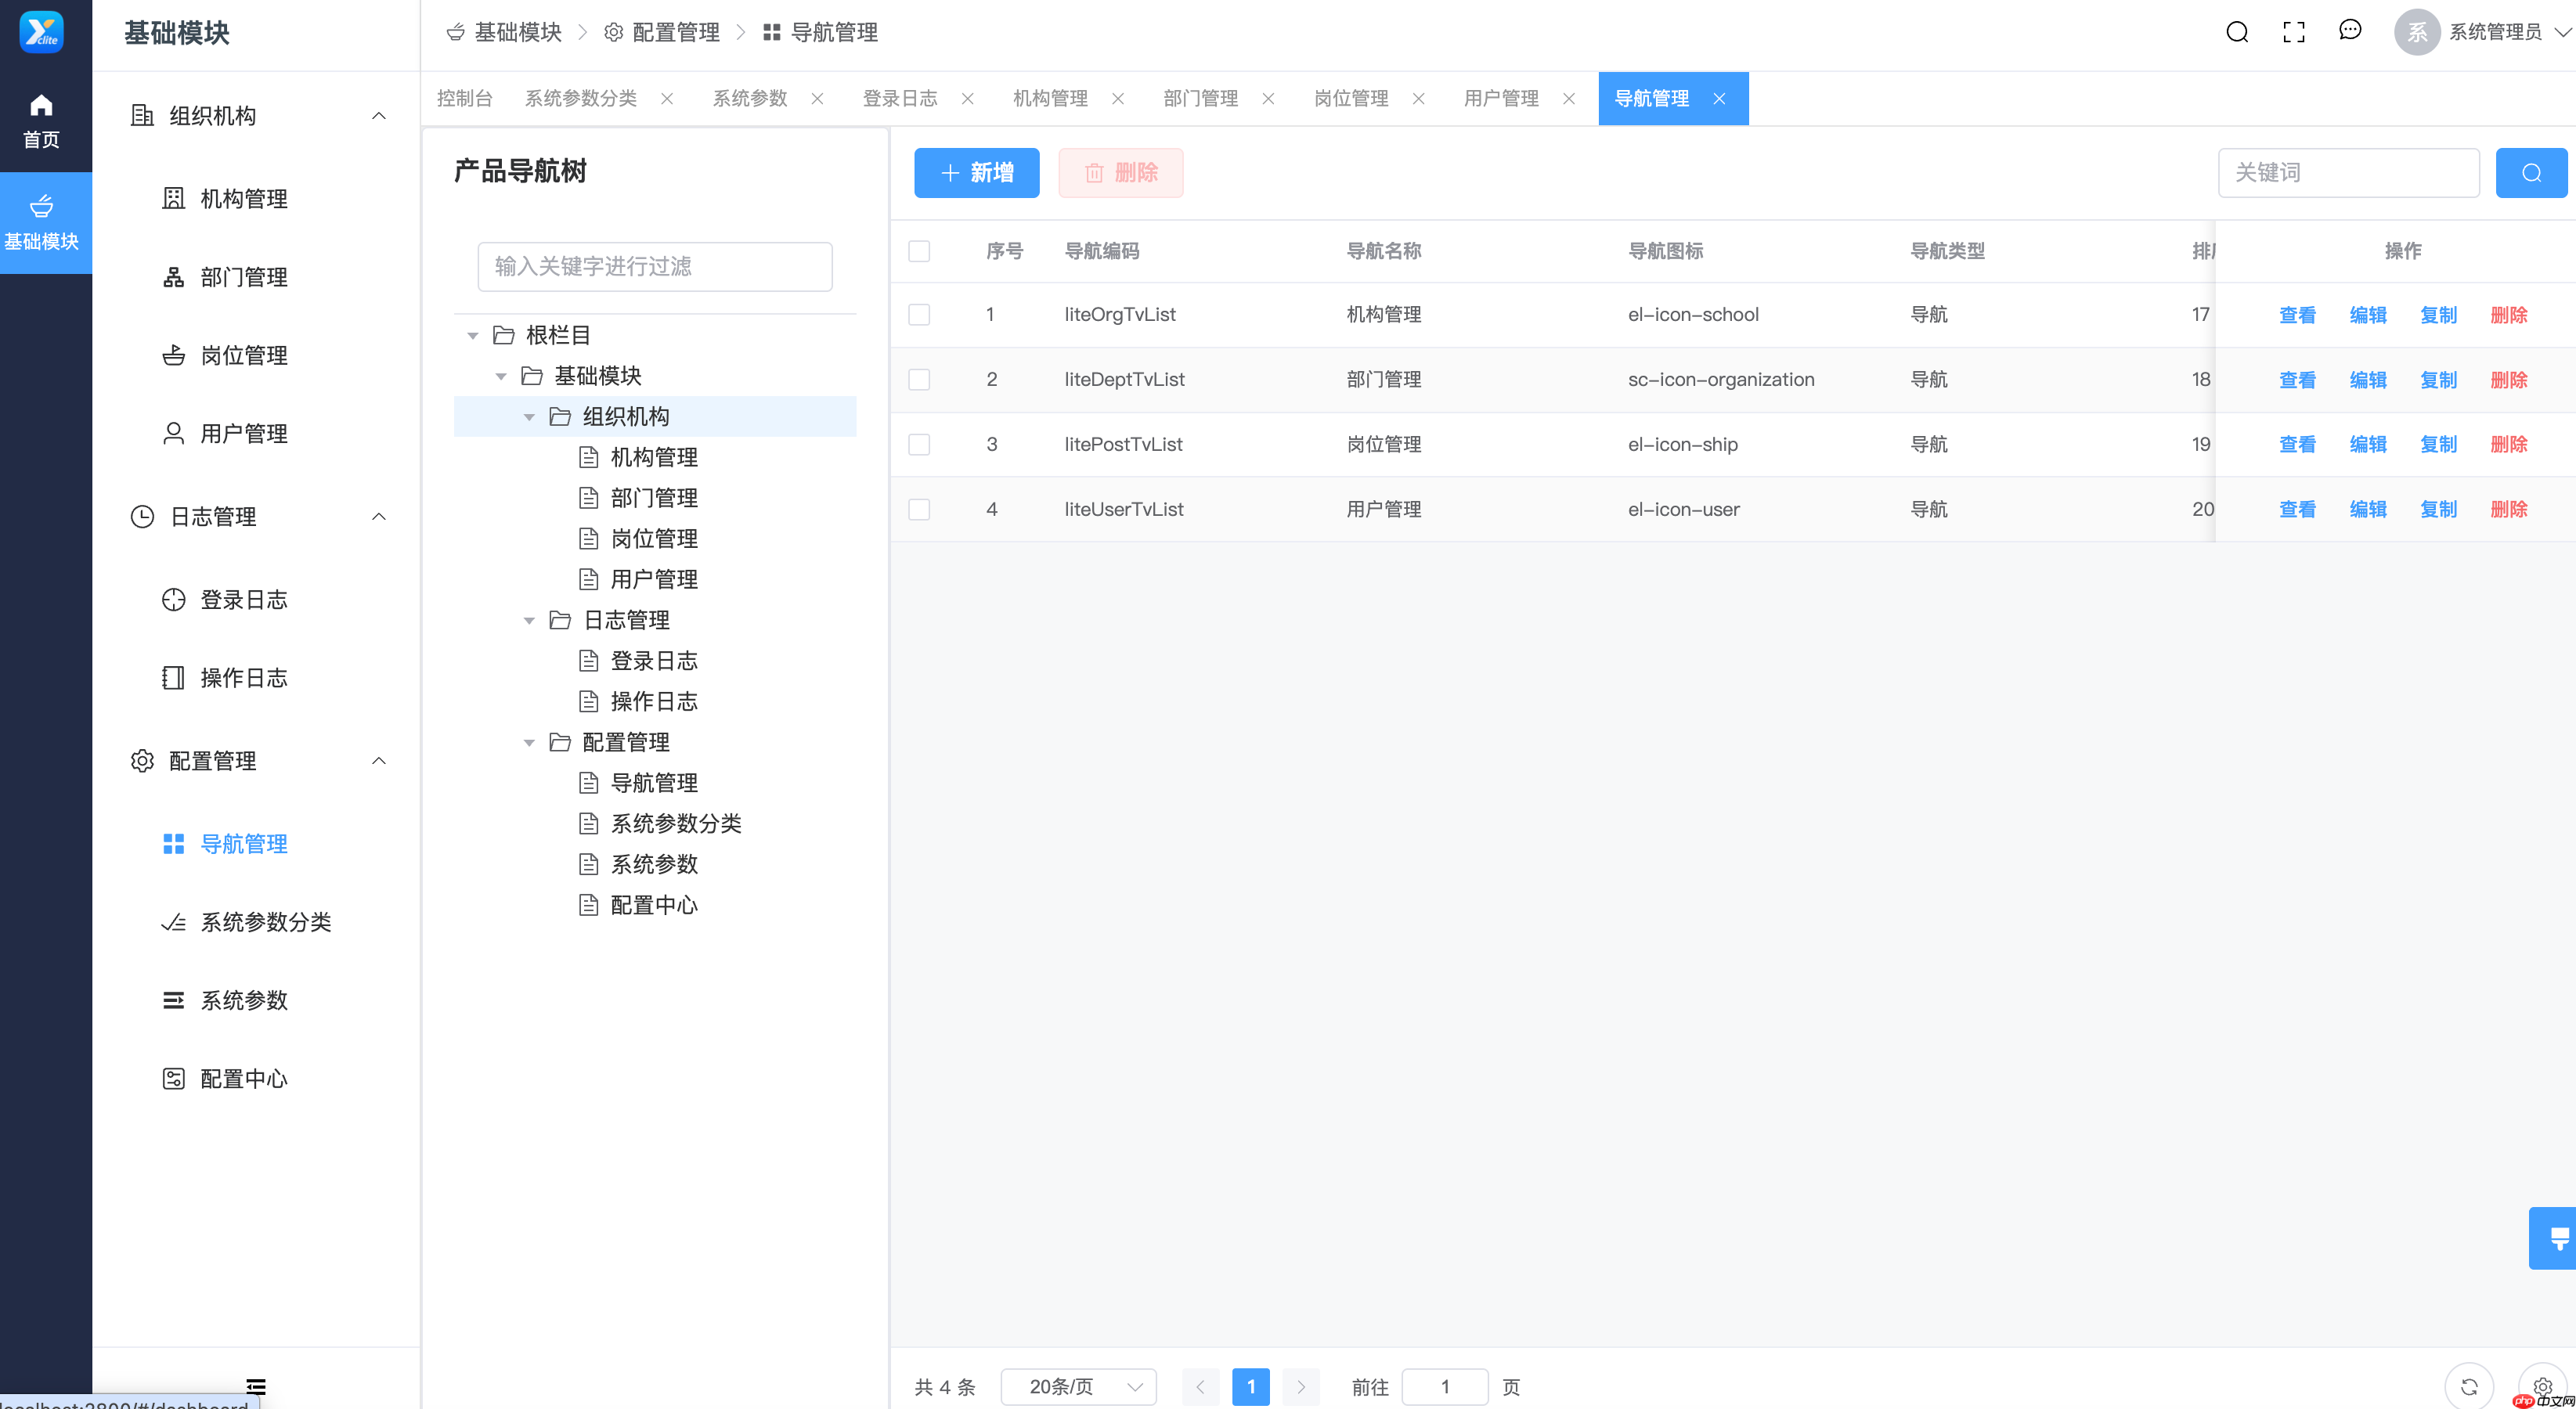Open 机构管理 via its sidebar icon

pos(173,198)
